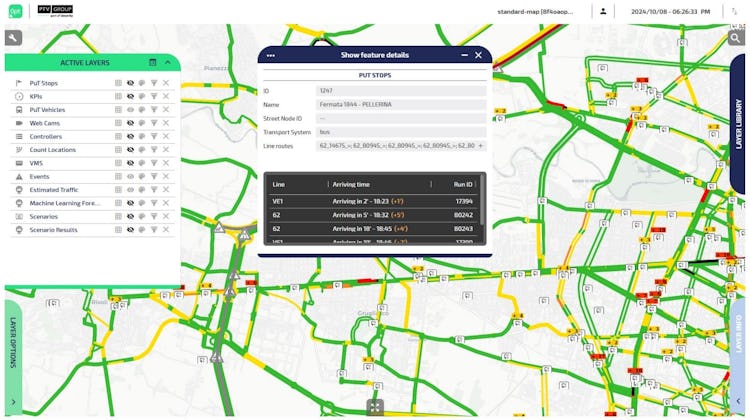The image size is (750, 420).
Task: Select arrival row with Run ID 80242
Action: pos(373,215)
